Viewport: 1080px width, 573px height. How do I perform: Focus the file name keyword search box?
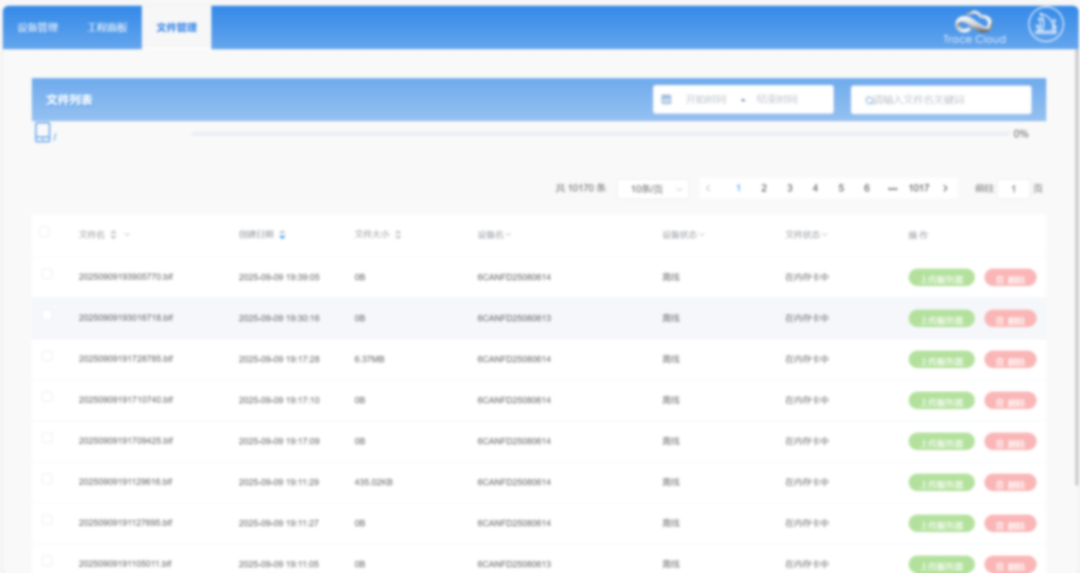pyautogui.click(x=941, y=100)
